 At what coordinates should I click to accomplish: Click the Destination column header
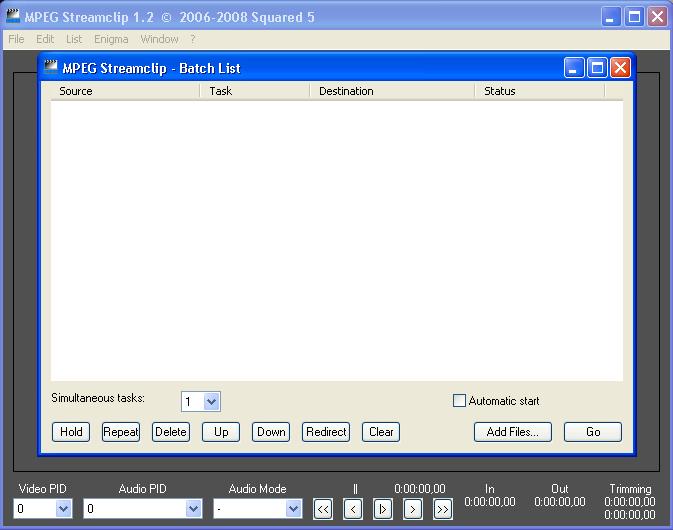(392, 91)
